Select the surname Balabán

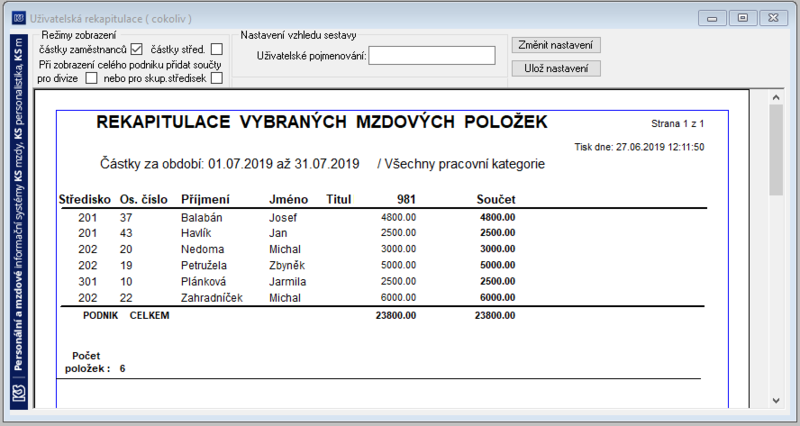click(202, 218)
